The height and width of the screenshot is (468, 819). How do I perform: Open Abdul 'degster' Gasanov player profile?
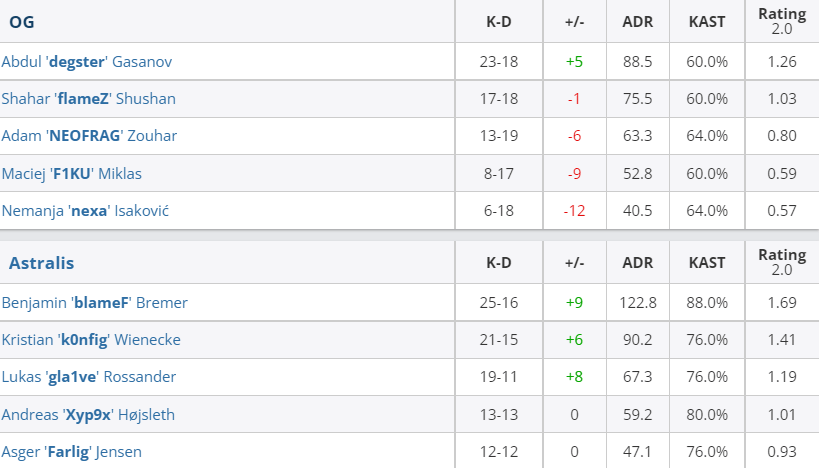(x=87, y=62)
